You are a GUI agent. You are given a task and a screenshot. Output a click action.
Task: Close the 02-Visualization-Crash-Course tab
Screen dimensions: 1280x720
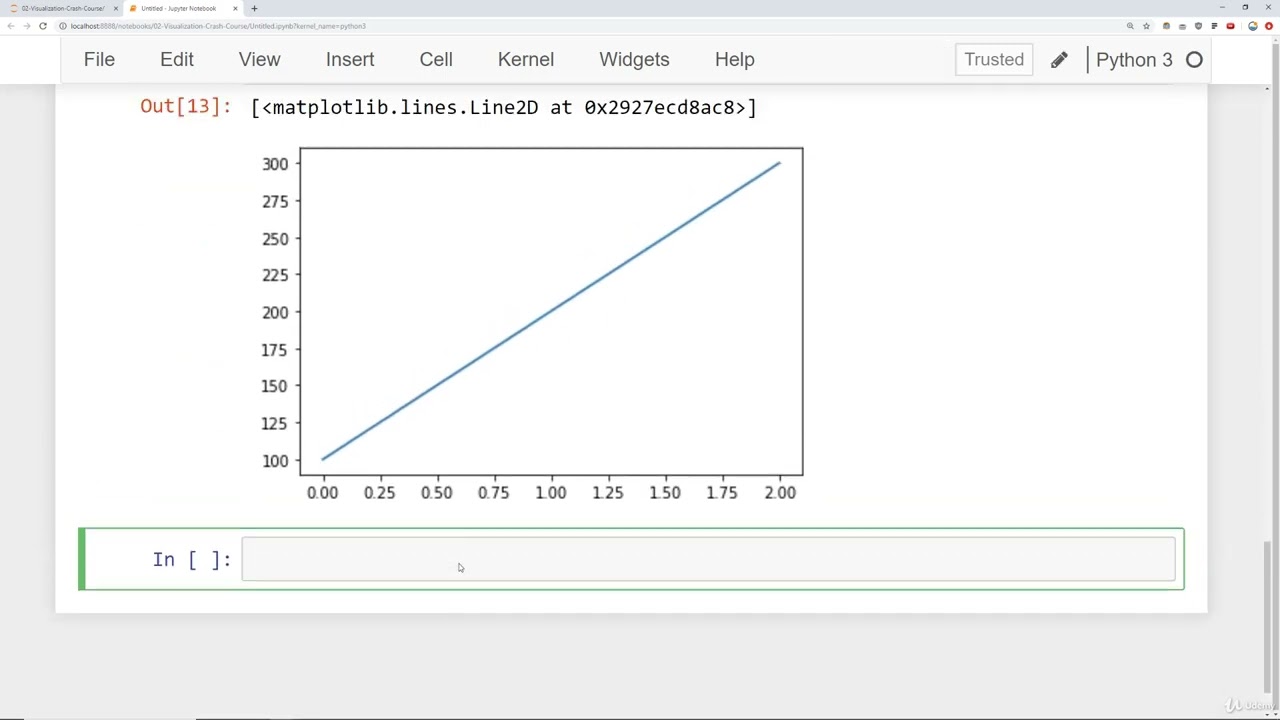click(116, 8)
